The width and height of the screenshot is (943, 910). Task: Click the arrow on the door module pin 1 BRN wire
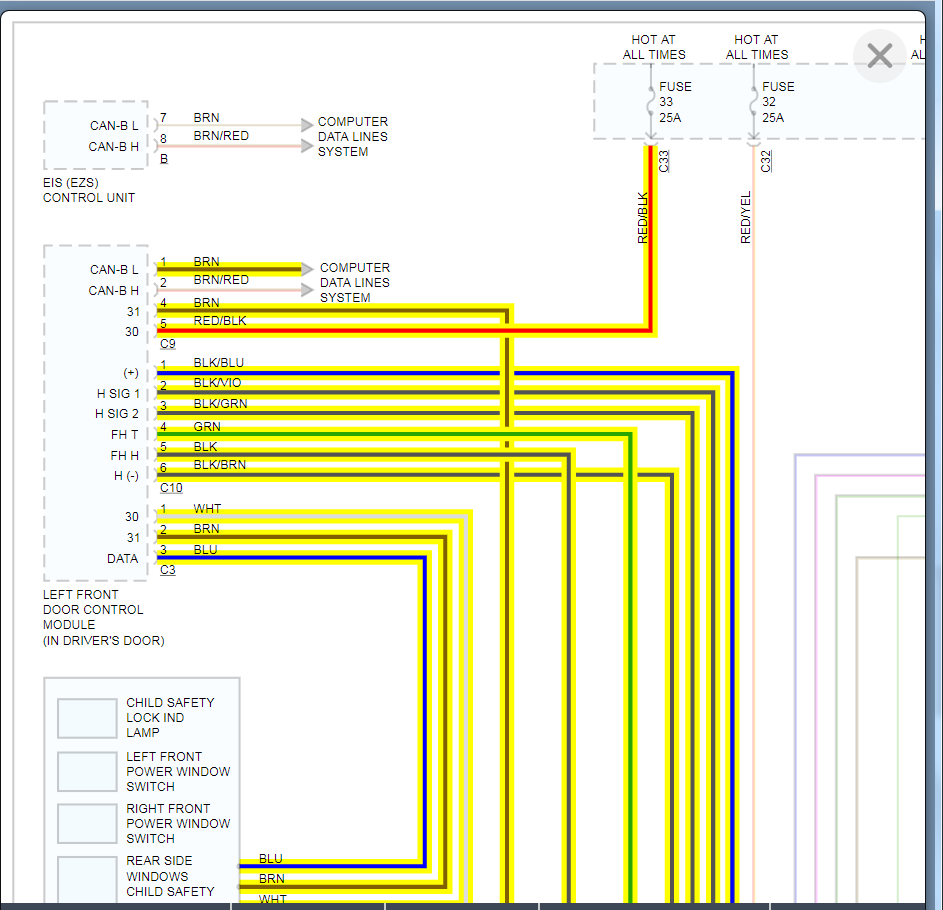click(308, 269)
